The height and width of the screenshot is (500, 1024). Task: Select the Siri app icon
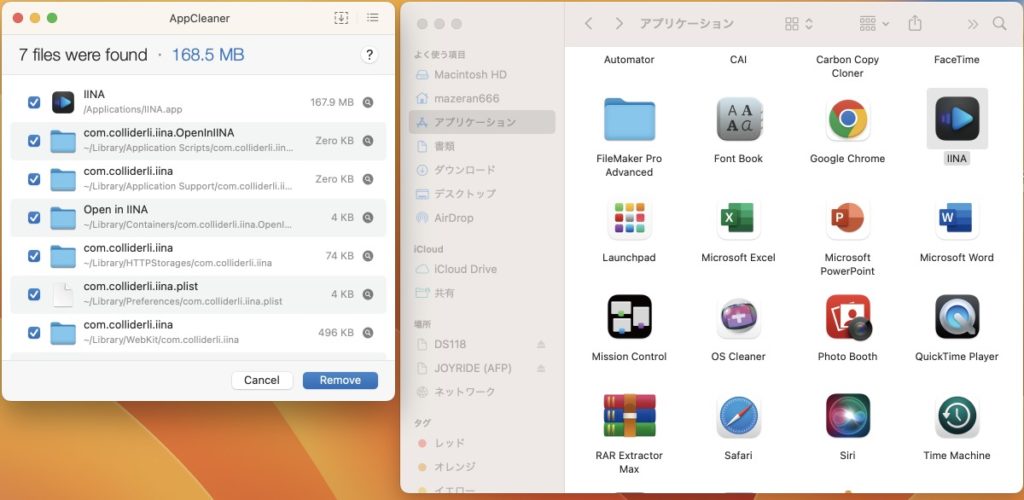click(x=848, y=416)
